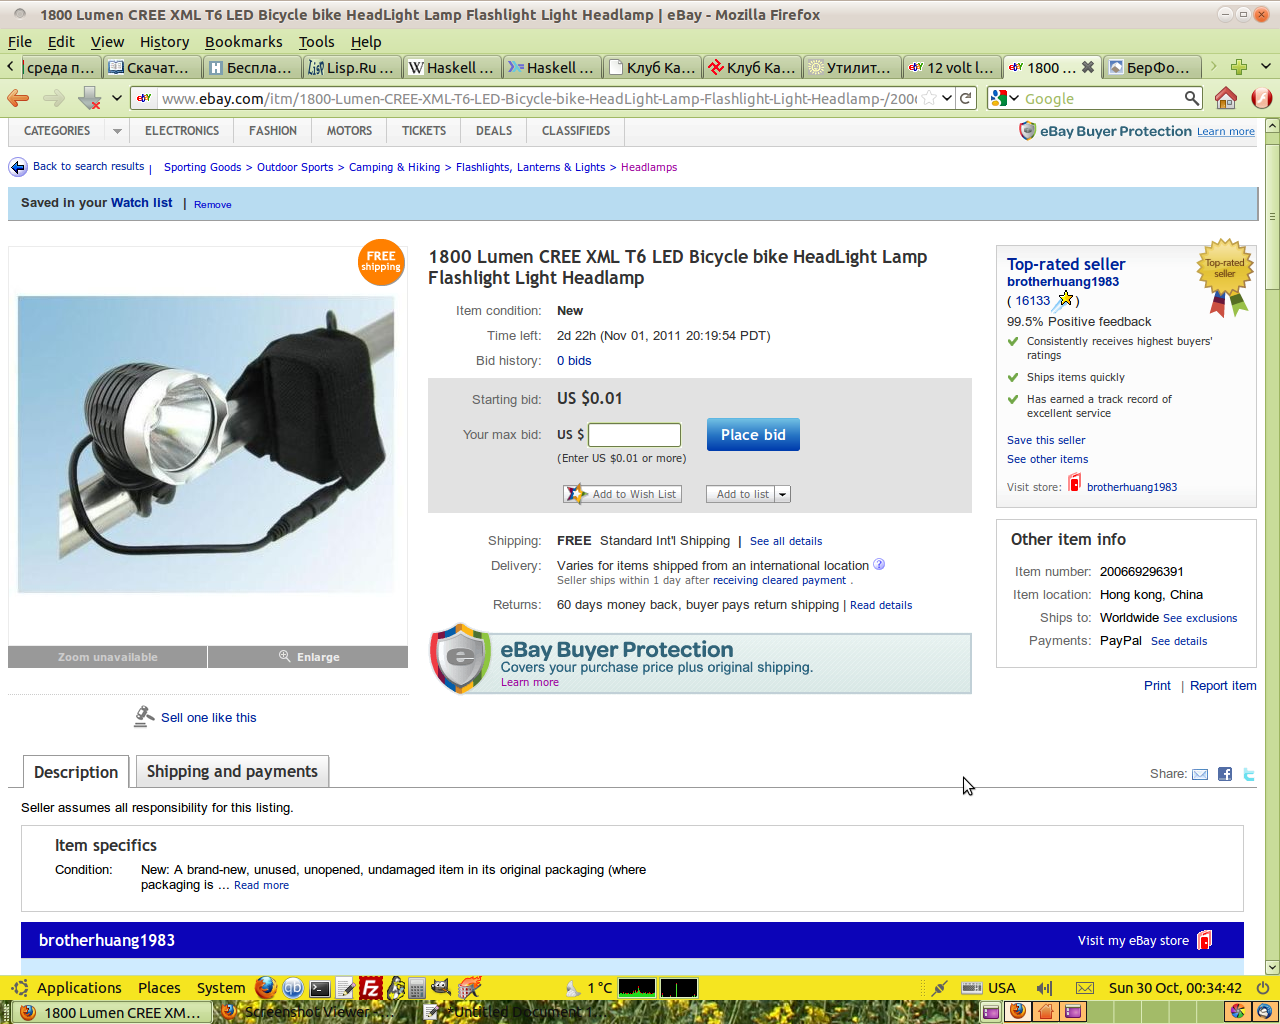
Task: Reload the page with refresh icon
Action: coord(965,98)
